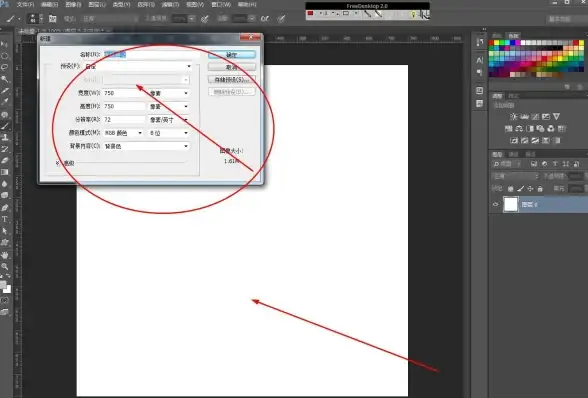Select the Eyedropper tool
This screenshot has width=588, height=398.
coord(4,102)
